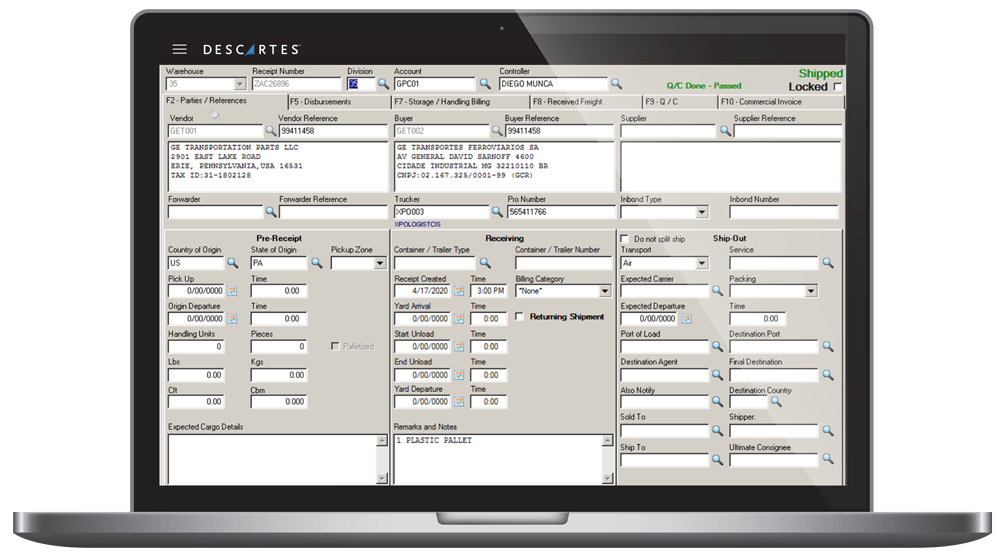
Task: Click the Vendor lookup magnifier icon
Action: 270,130
